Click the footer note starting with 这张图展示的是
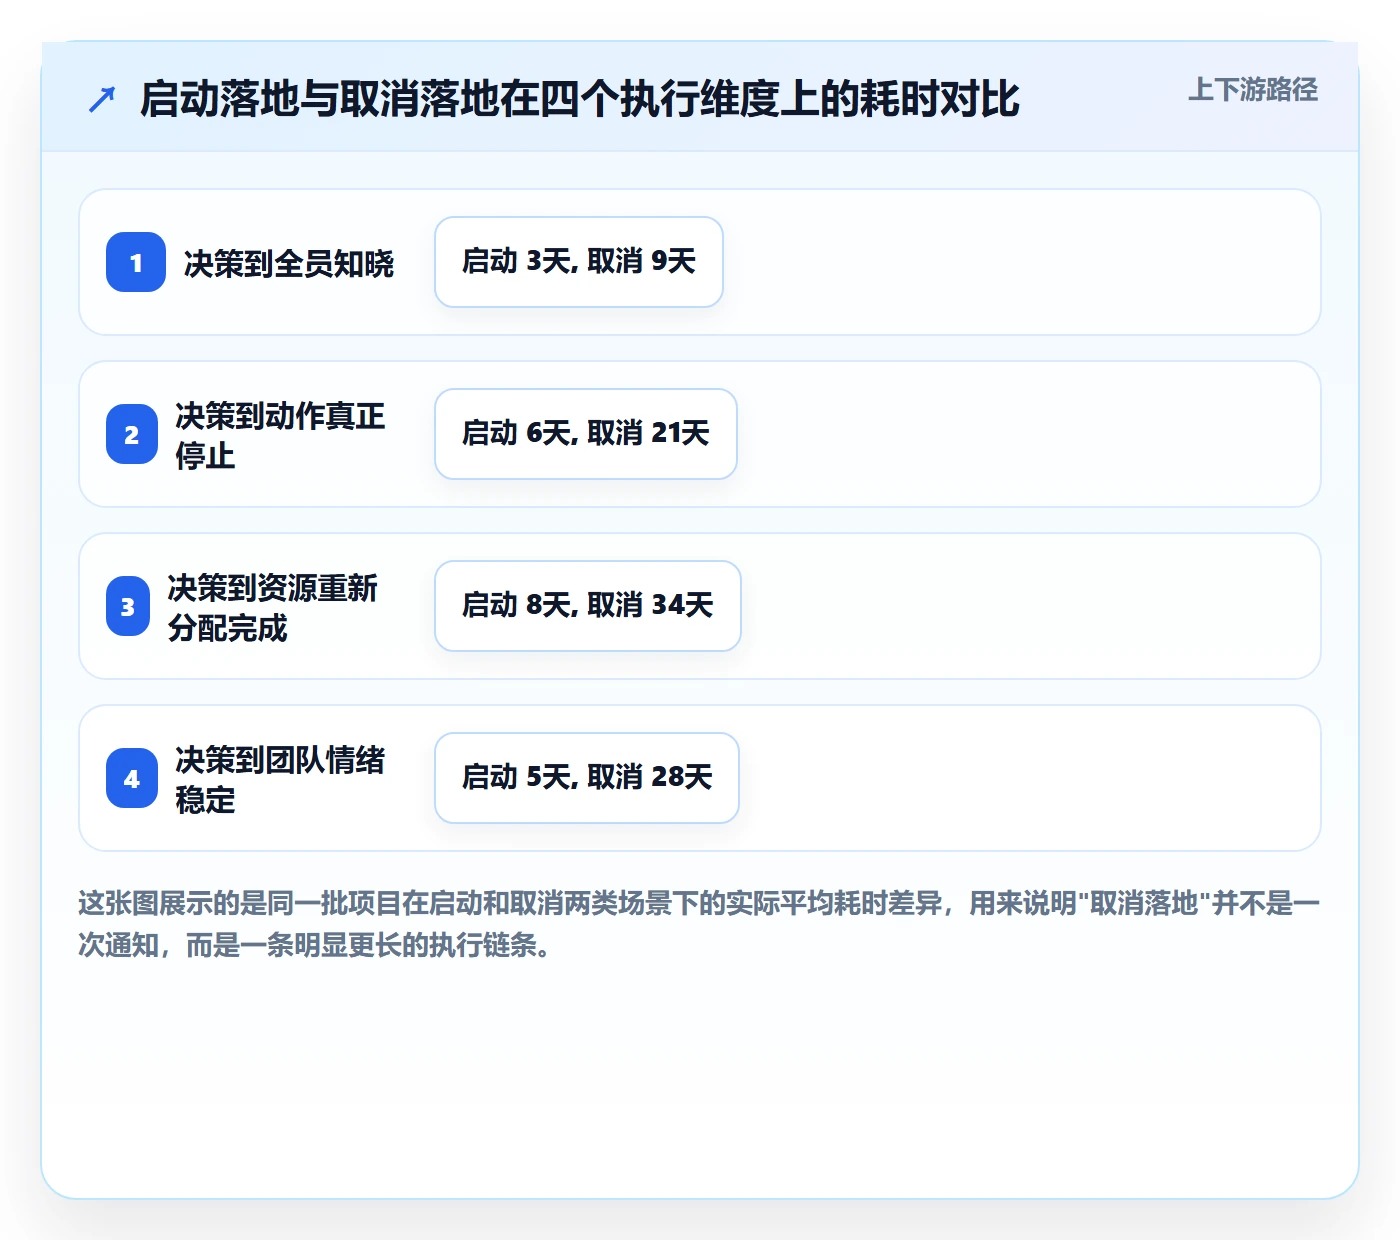Image resolution: width=1400 pixels, height=1240 pixels. 699,924
